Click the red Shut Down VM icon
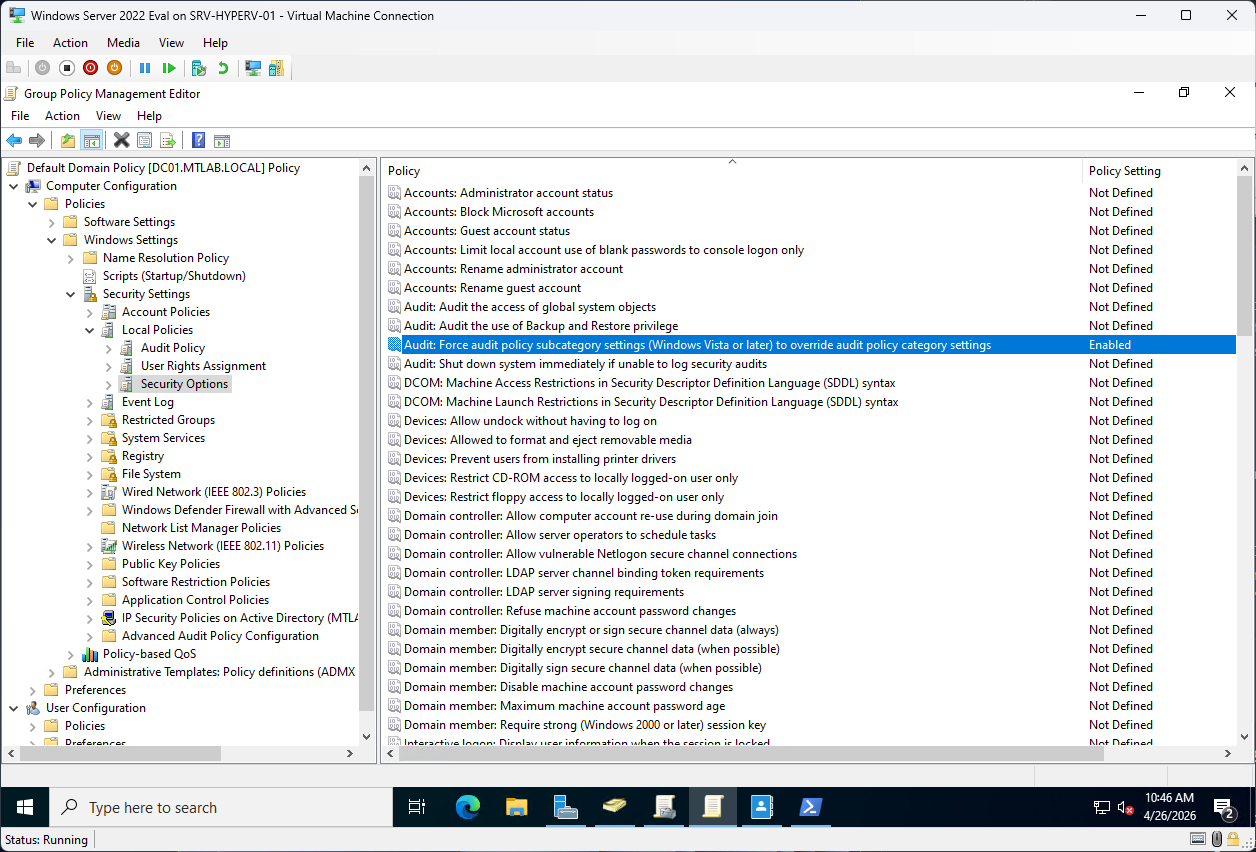This screenshot has width=1256, height=852. (90, 68)
